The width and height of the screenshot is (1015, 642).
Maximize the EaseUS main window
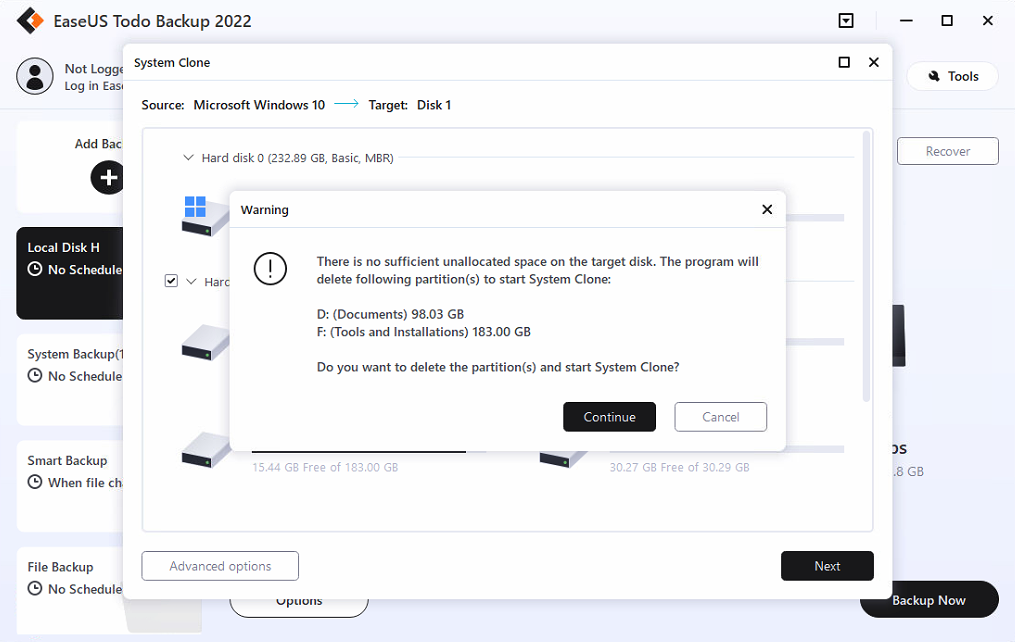946,21
